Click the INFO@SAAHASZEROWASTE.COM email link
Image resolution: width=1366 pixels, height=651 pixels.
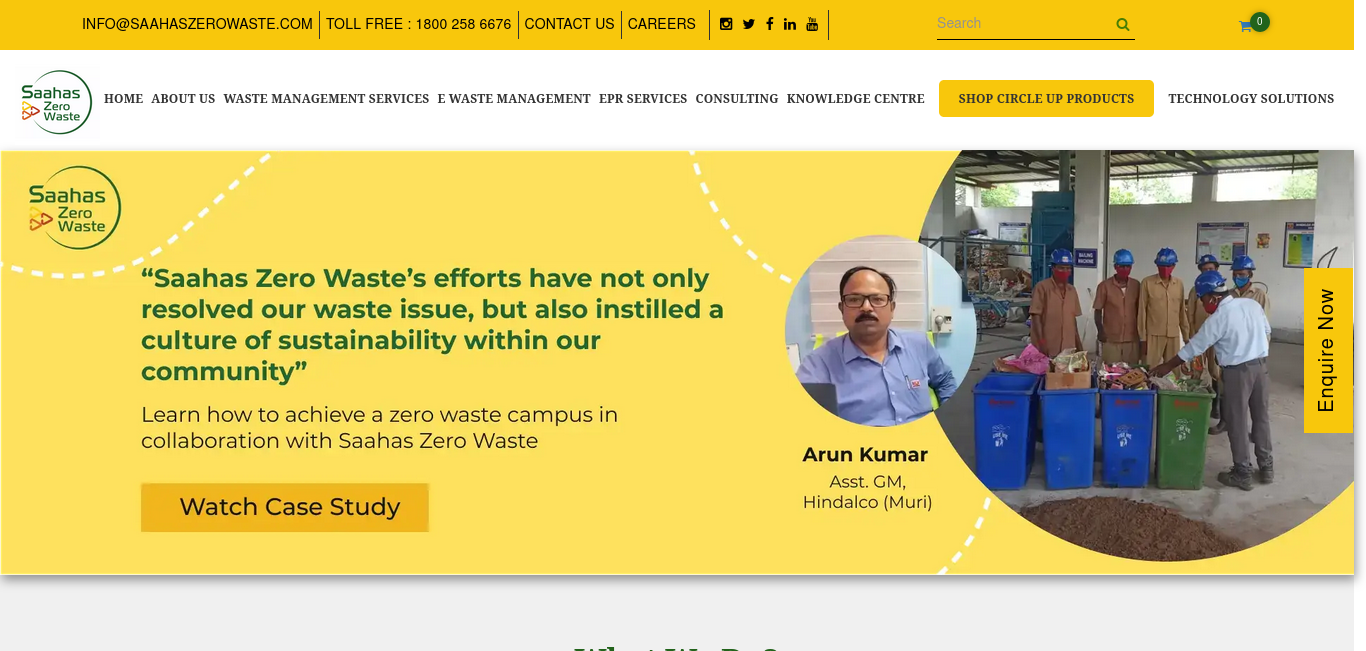click(197, 24)
